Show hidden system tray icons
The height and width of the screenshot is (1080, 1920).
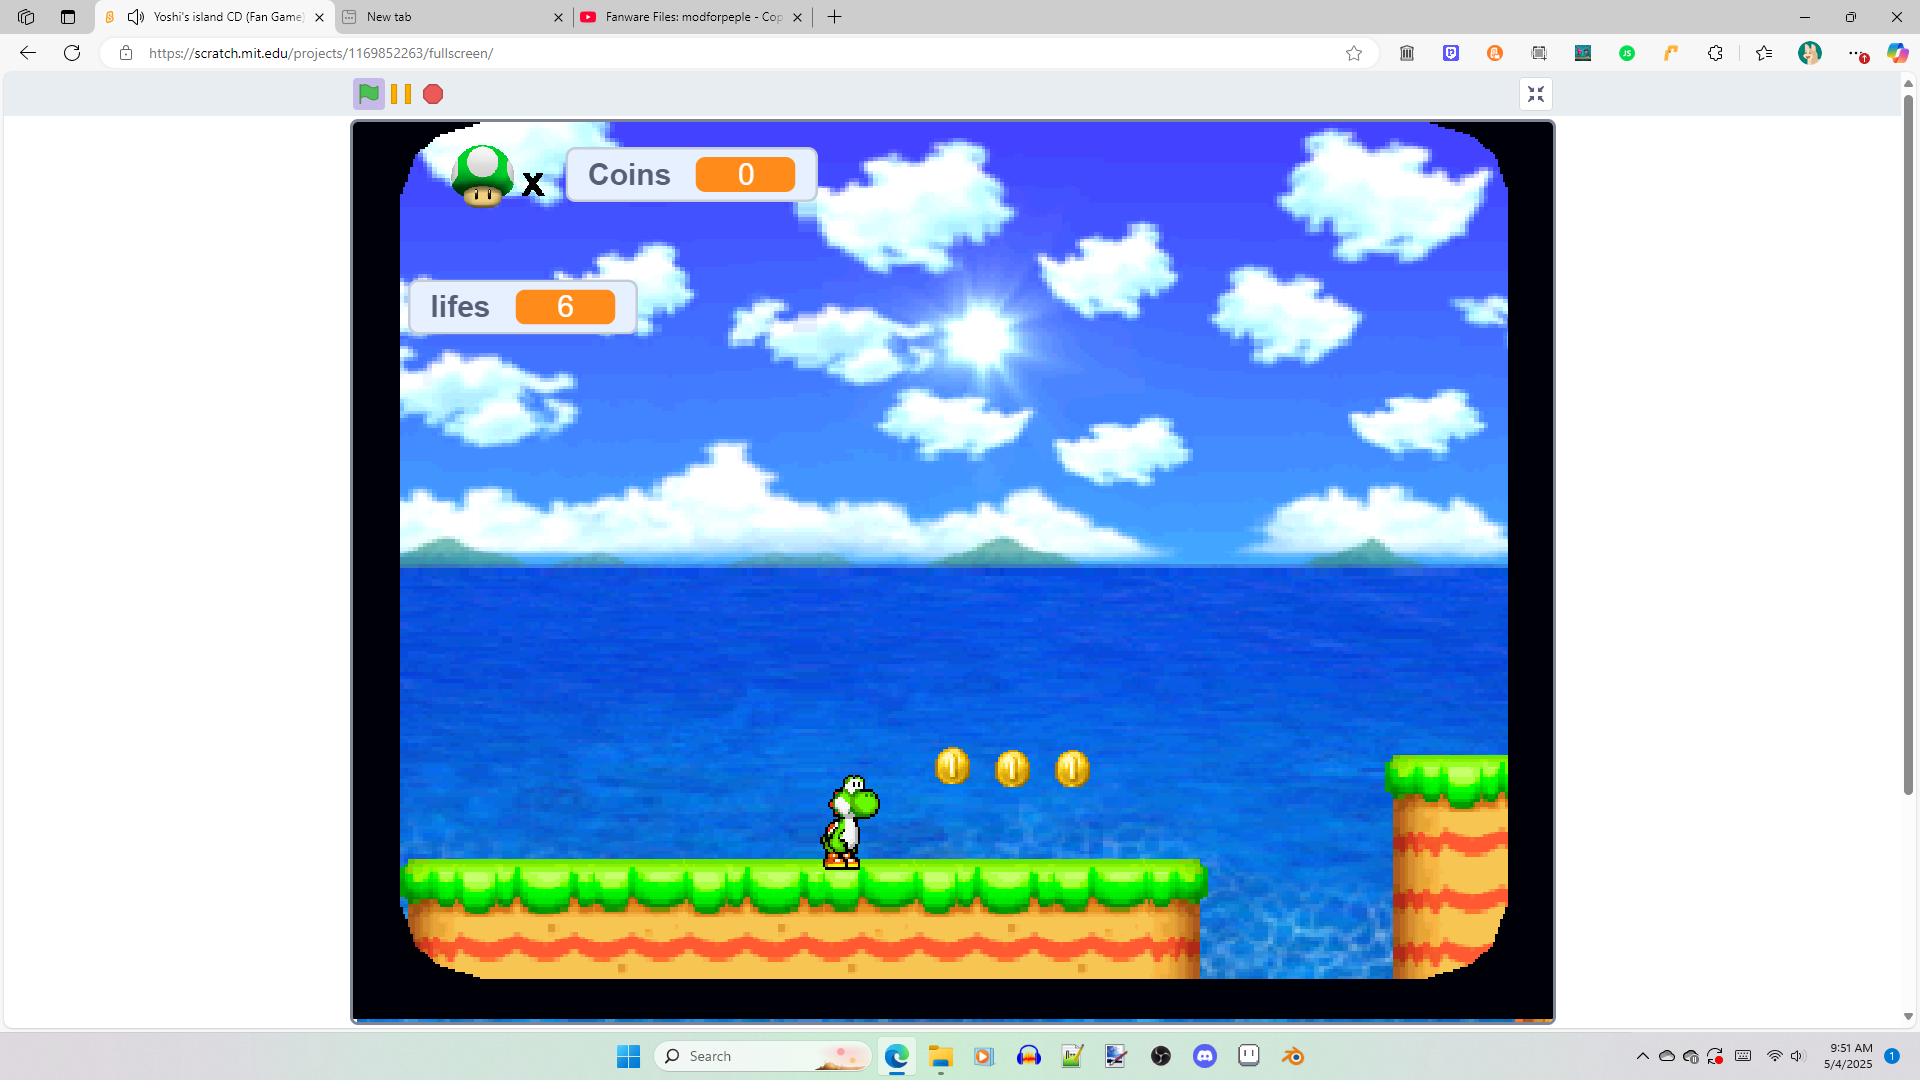(1642, 1056)
